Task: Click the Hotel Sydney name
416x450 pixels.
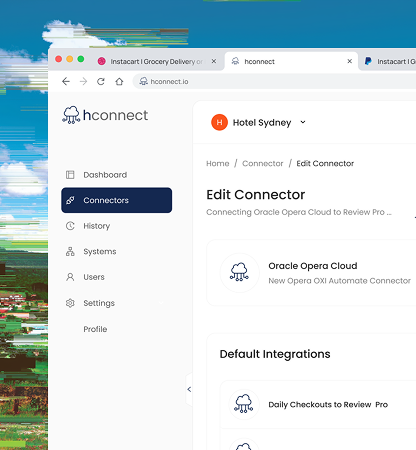Action: pos(262,123)
